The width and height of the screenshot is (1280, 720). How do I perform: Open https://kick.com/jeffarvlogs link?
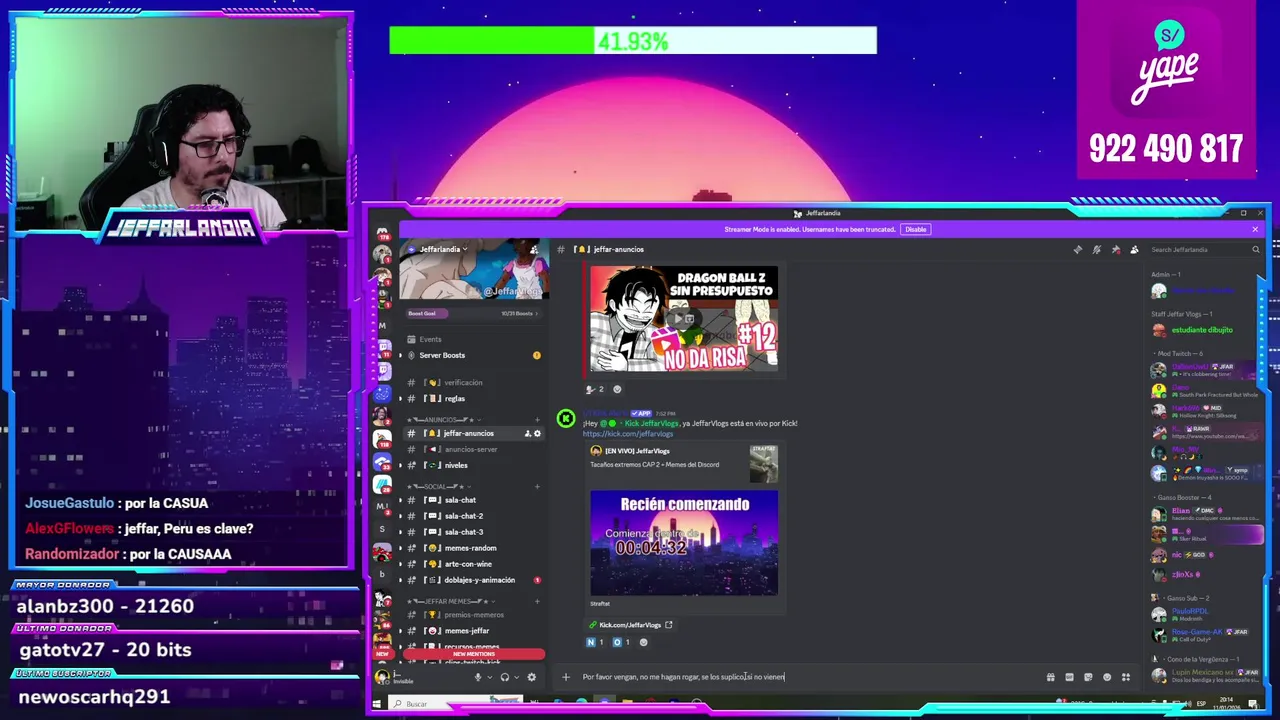pyautogui.click(x=628, y=433)
